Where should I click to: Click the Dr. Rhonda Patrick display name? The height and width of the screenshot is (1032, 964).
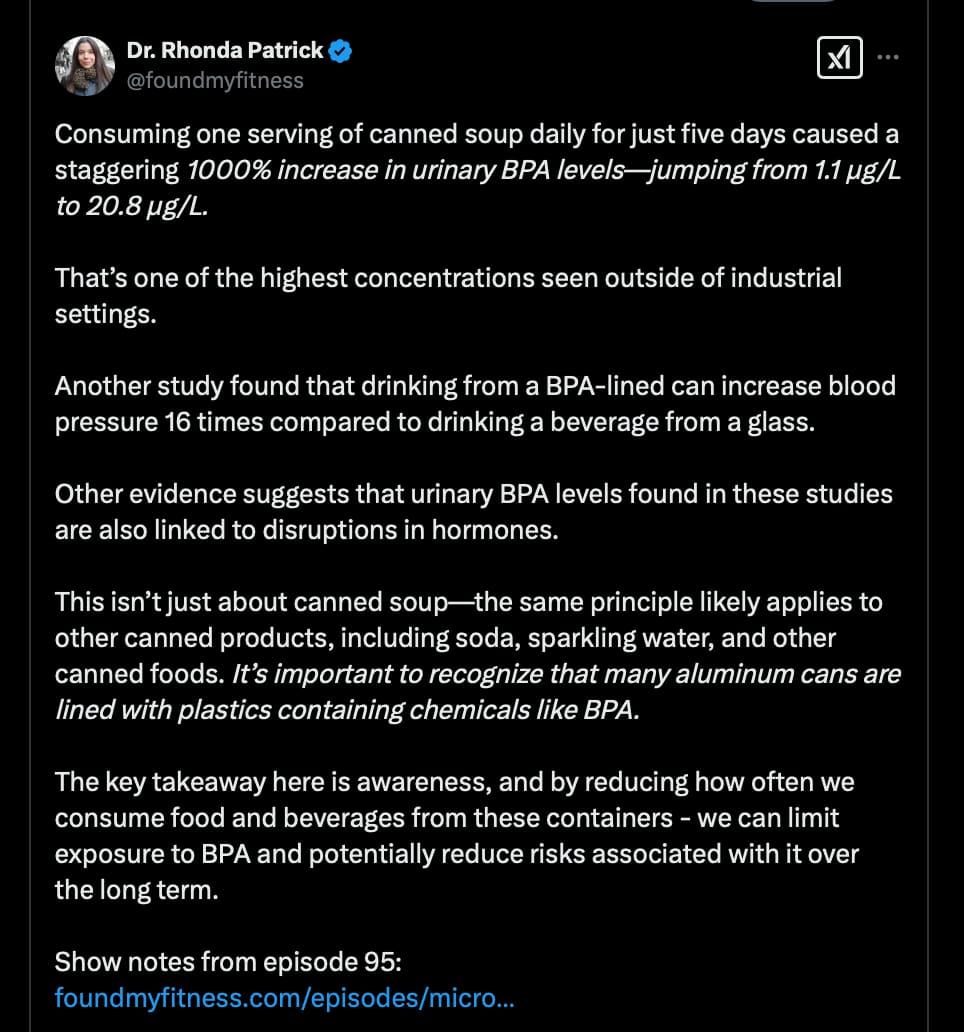(224, 50)
